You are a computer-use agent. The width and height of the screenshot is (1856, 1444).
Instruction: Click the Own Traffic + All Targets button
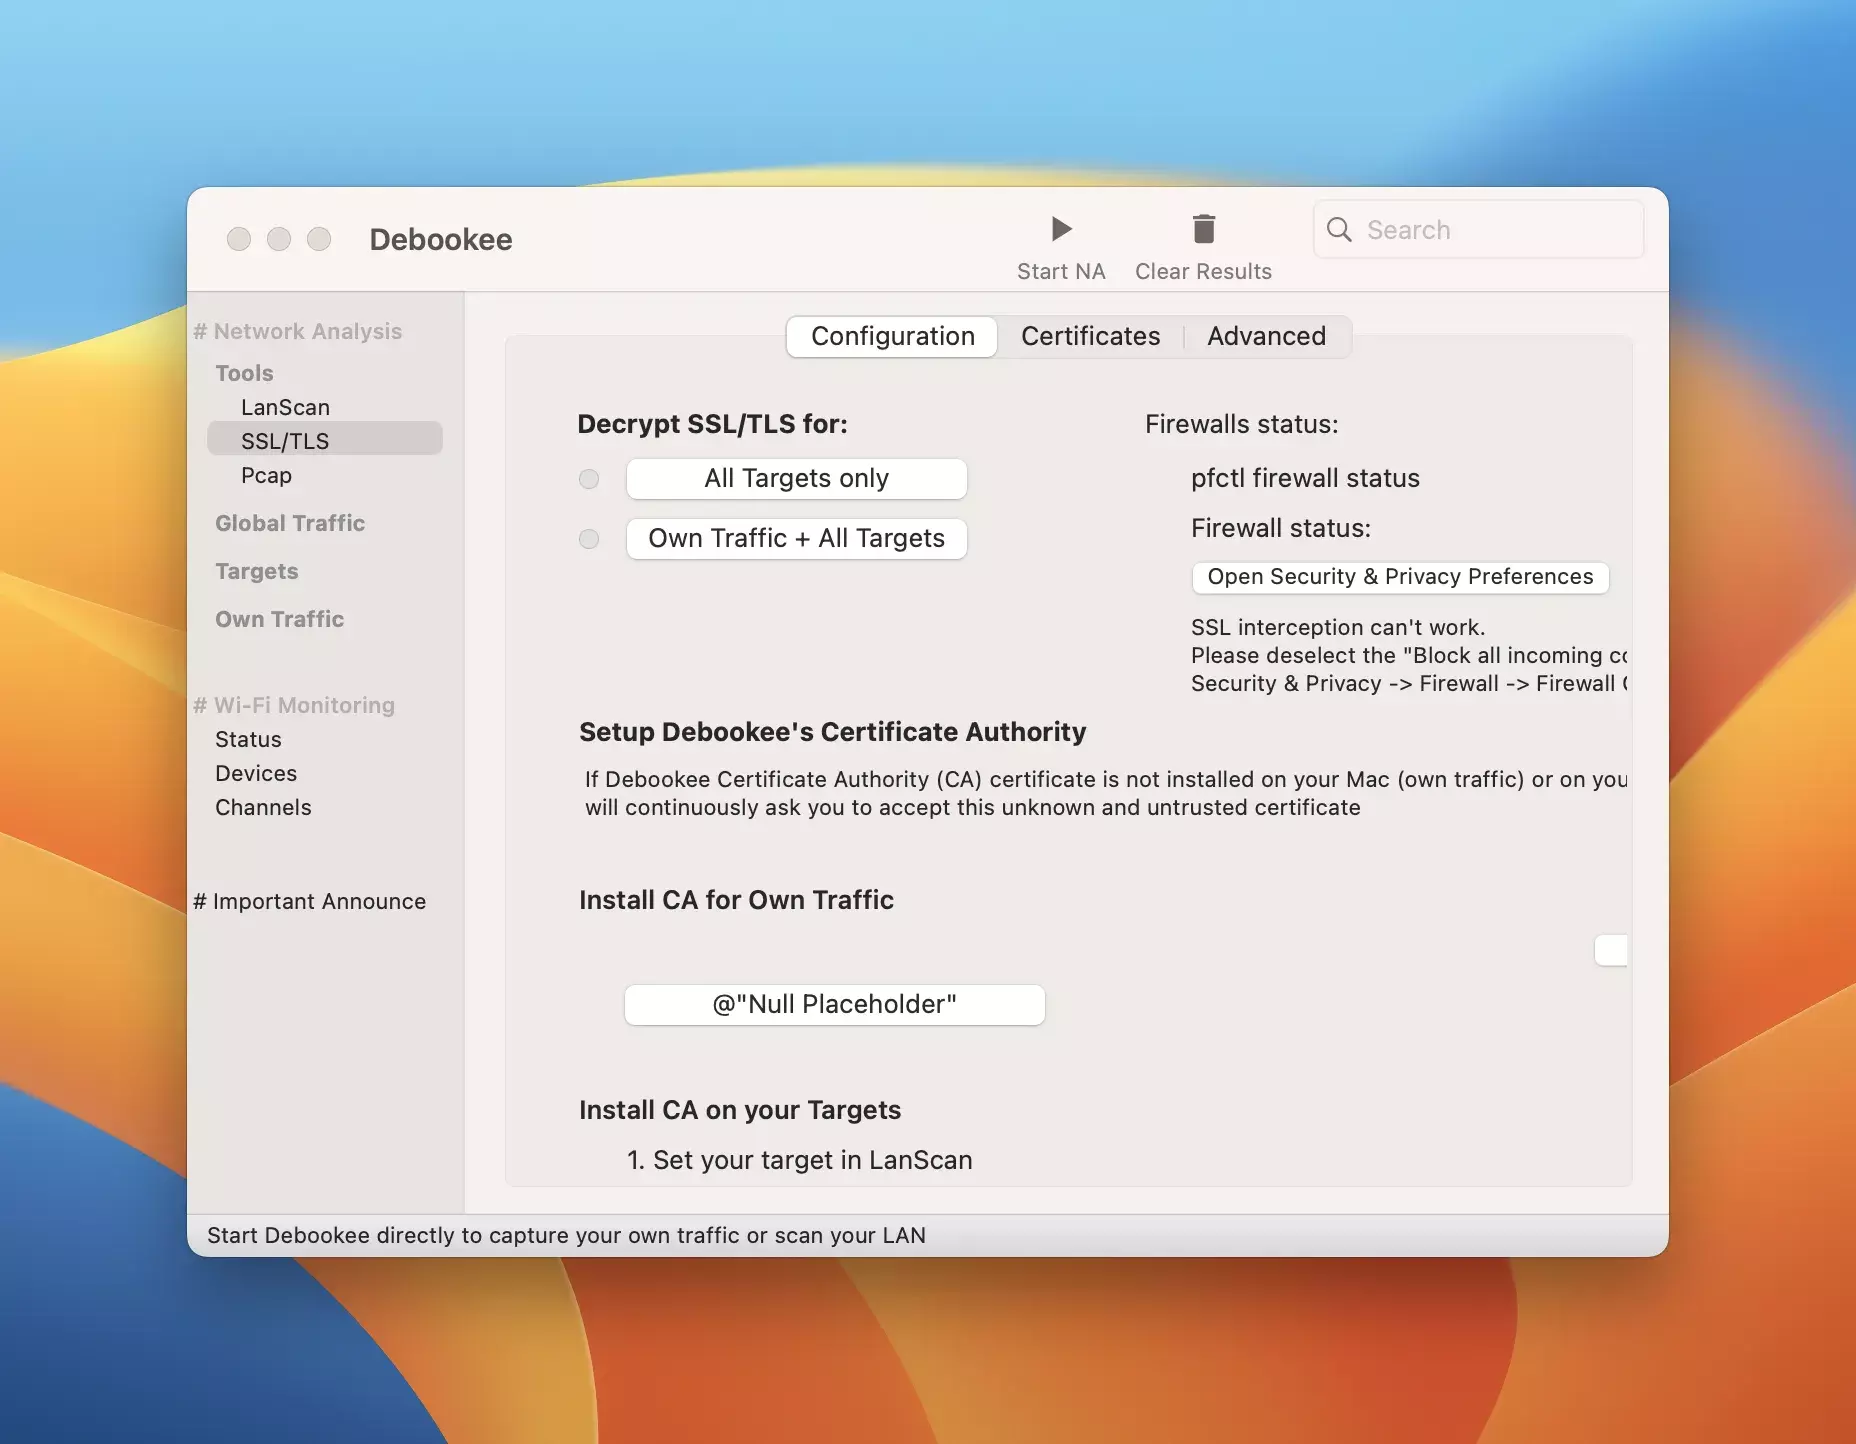(x=796, y=539)
